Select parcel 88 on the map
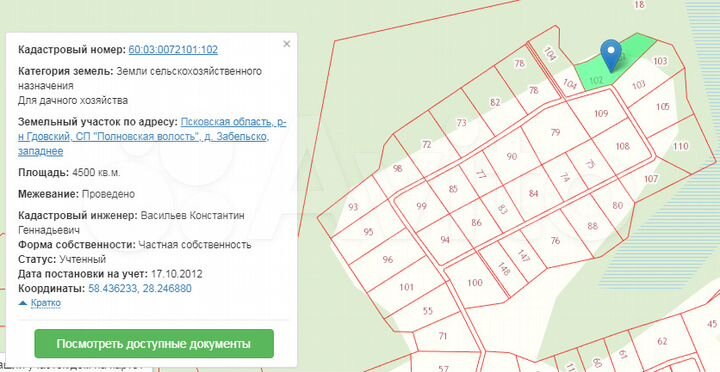The height and width of the screenshot is (372, 720). [x=592, y=225]
